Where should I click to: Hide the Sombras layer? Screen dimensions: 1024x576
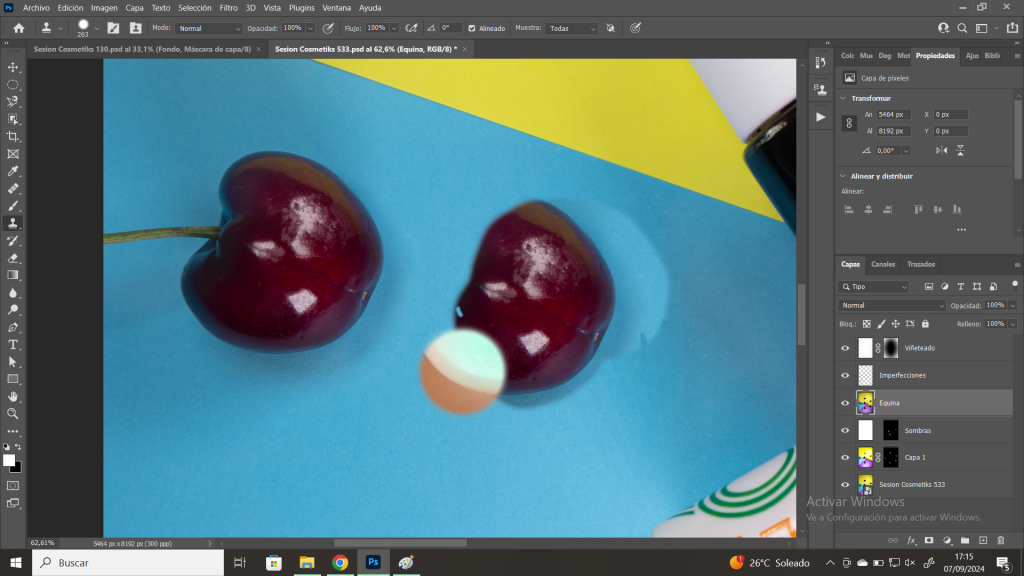click(844, 431)
